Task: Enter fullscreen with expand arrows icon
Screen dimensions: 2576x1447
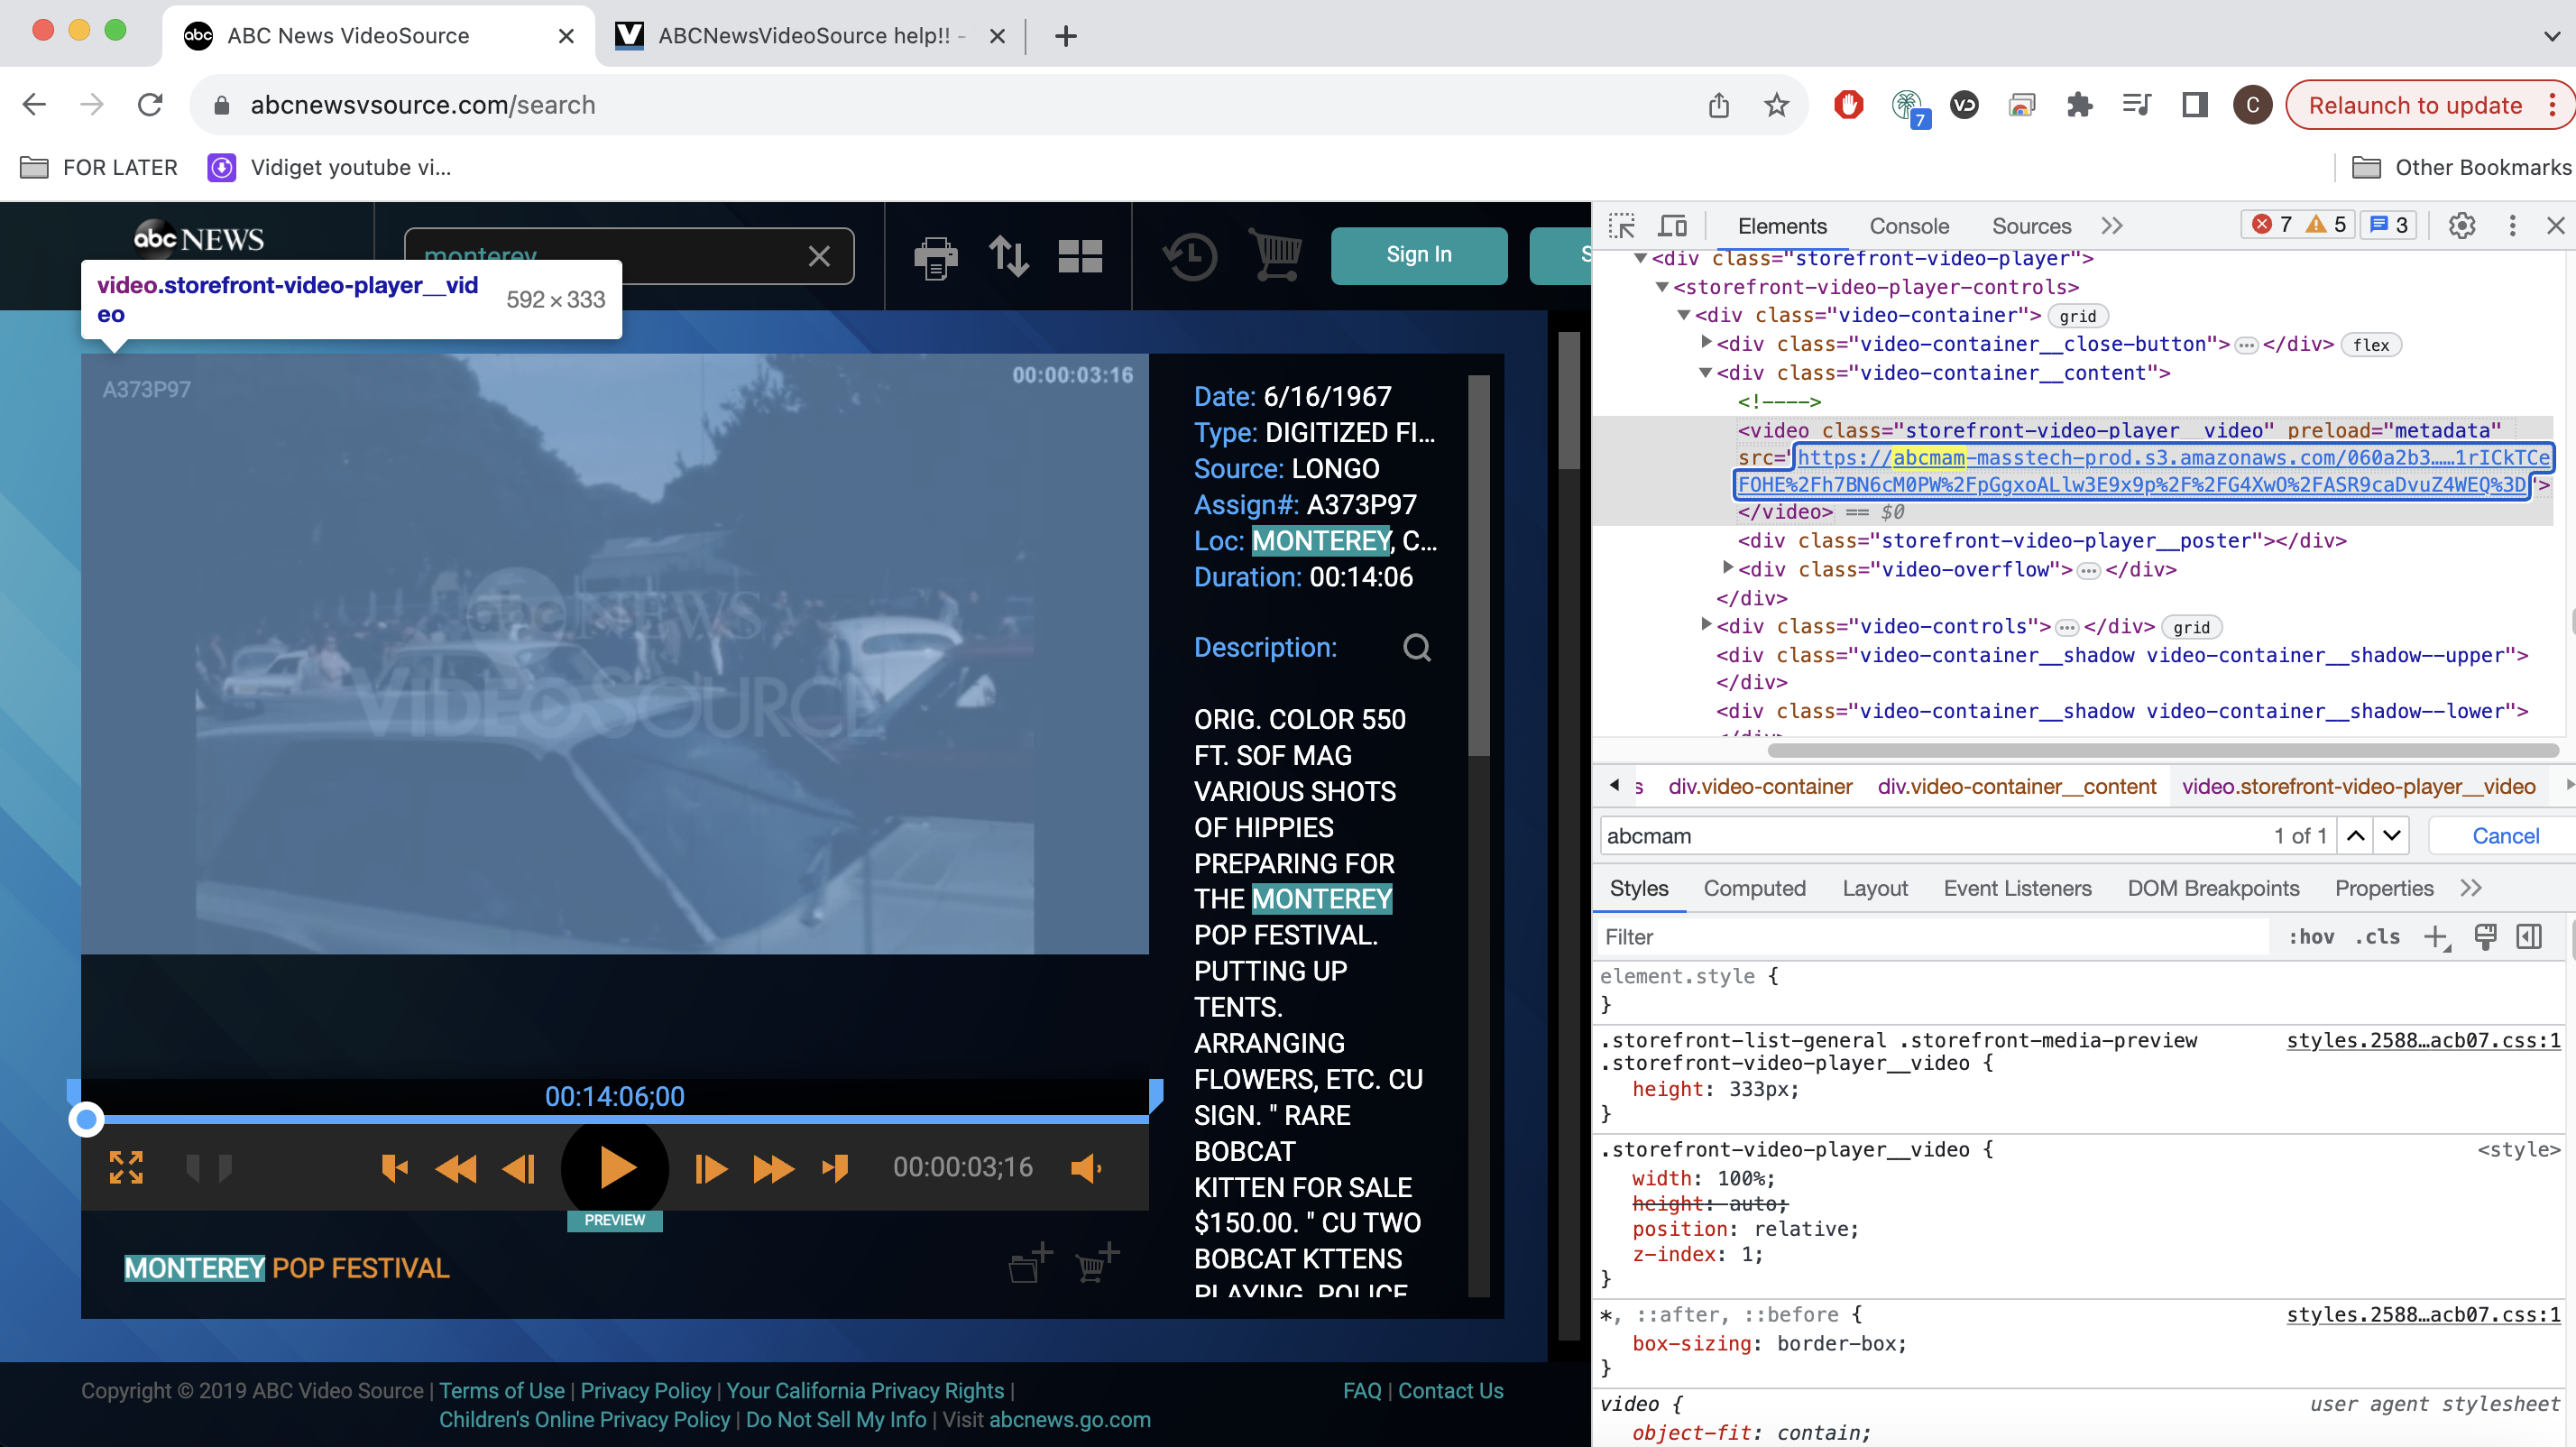Action: [x=126, y=1167]
